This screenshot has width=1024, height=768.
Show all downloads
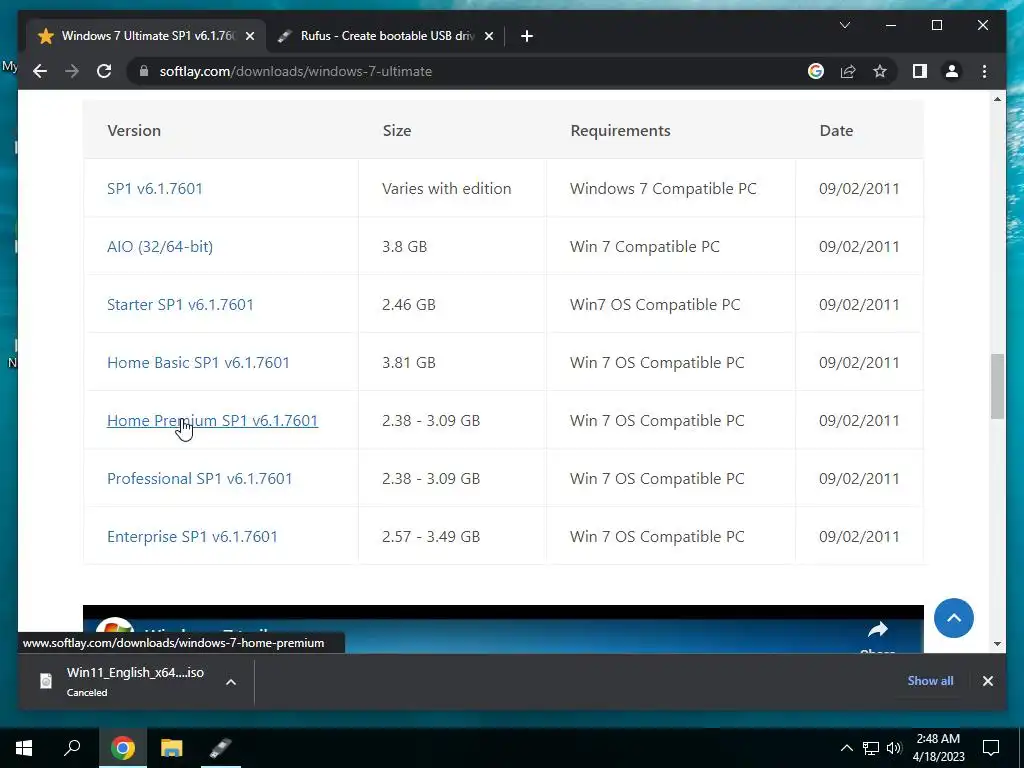point(930,680)
